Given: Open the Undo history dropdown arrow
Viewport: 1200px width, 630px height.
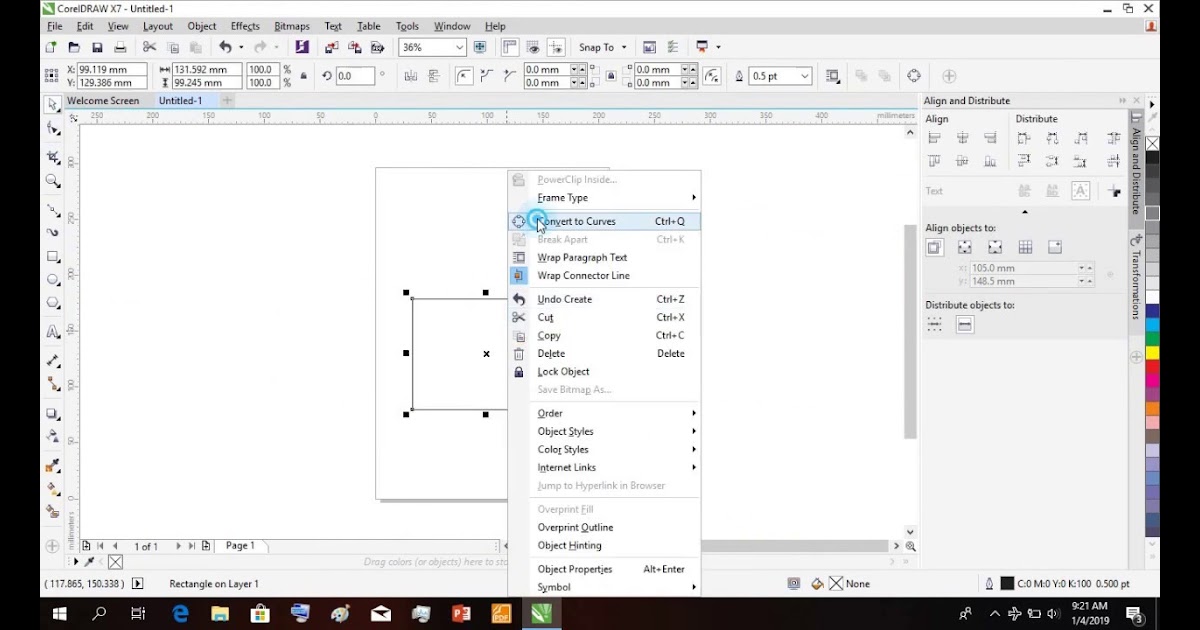Looking at the screenshot, I should (x=241, y=47).
